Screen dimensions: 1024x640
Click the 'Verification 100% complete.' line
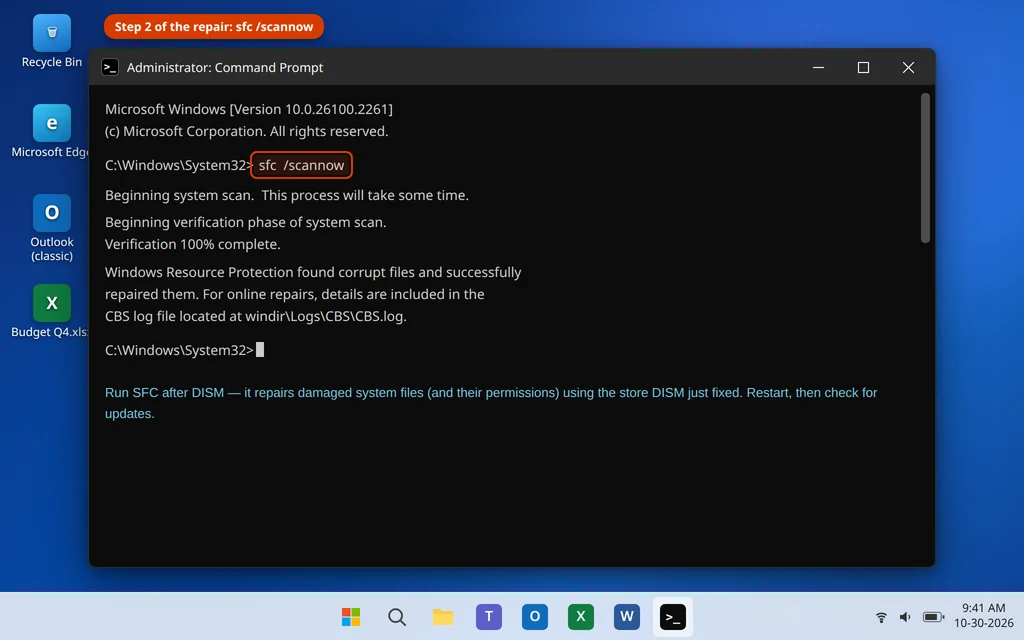point(193,244)
